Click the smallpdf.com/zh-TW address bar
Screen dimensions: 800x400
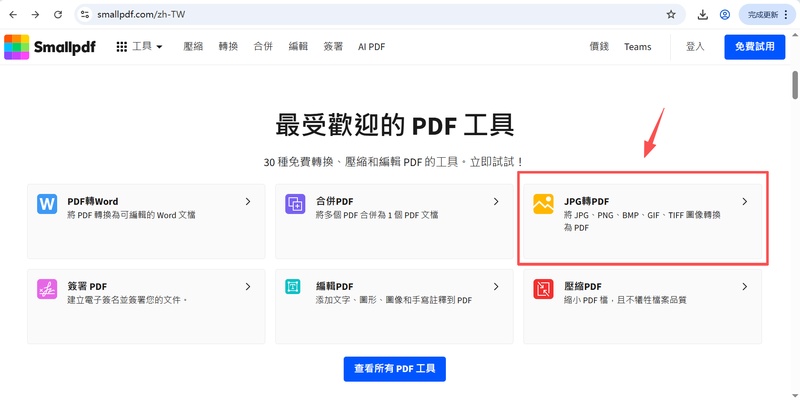click(378, 15)
